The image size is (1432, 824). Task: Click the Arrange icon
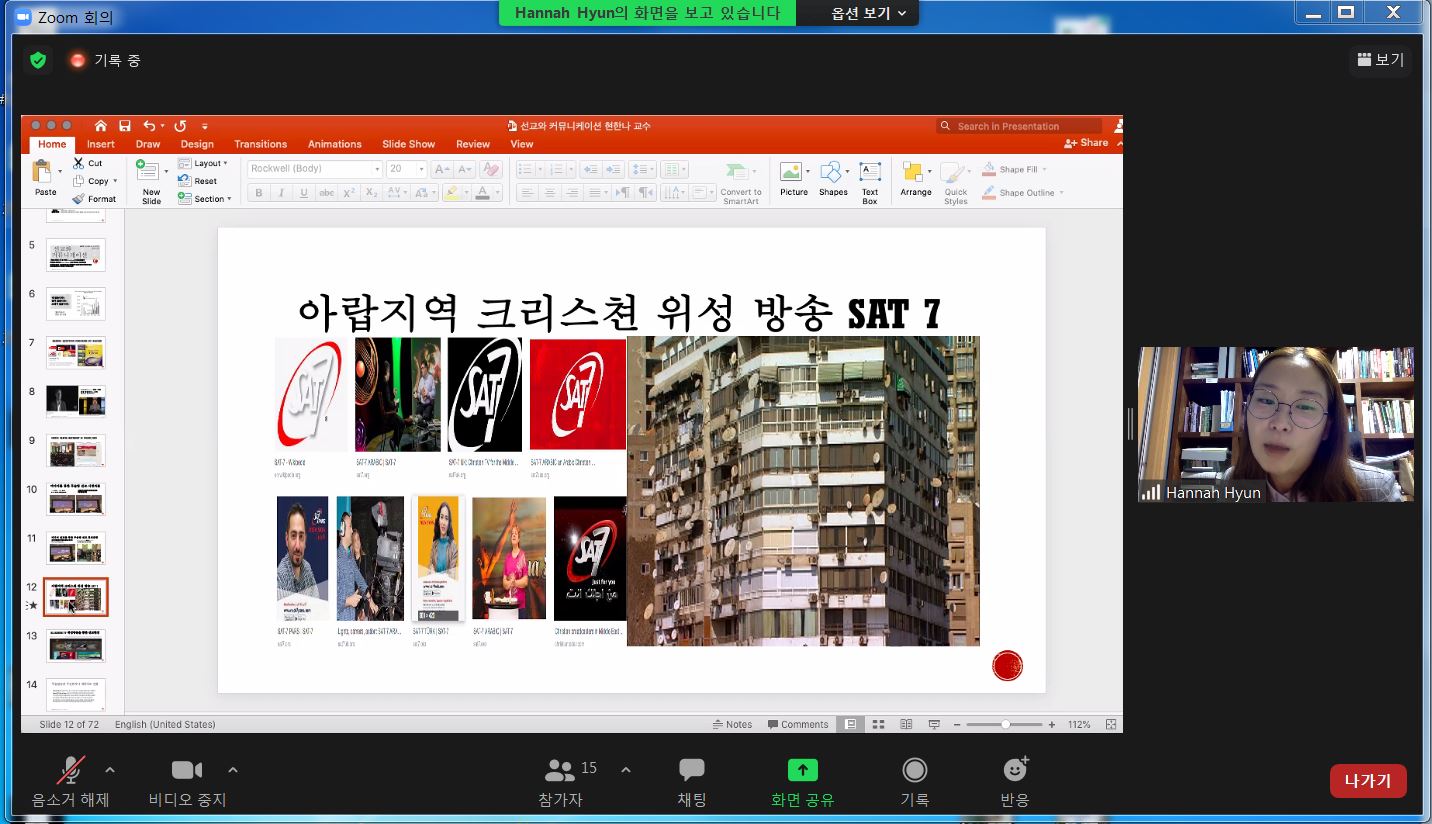[912, 172]
